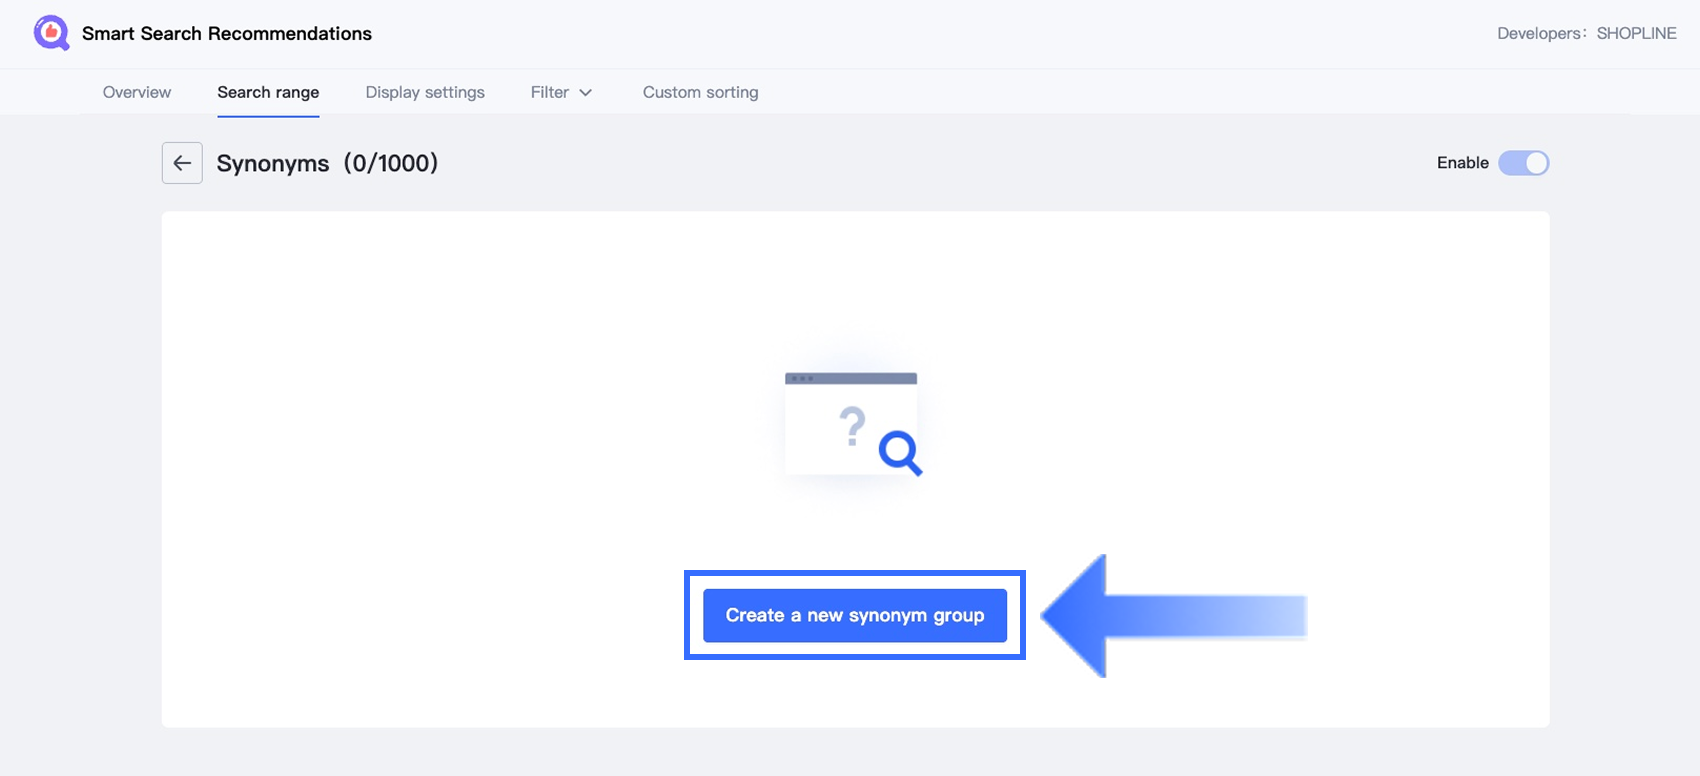Click the empty-state illustration window title bar

point(851,378)
